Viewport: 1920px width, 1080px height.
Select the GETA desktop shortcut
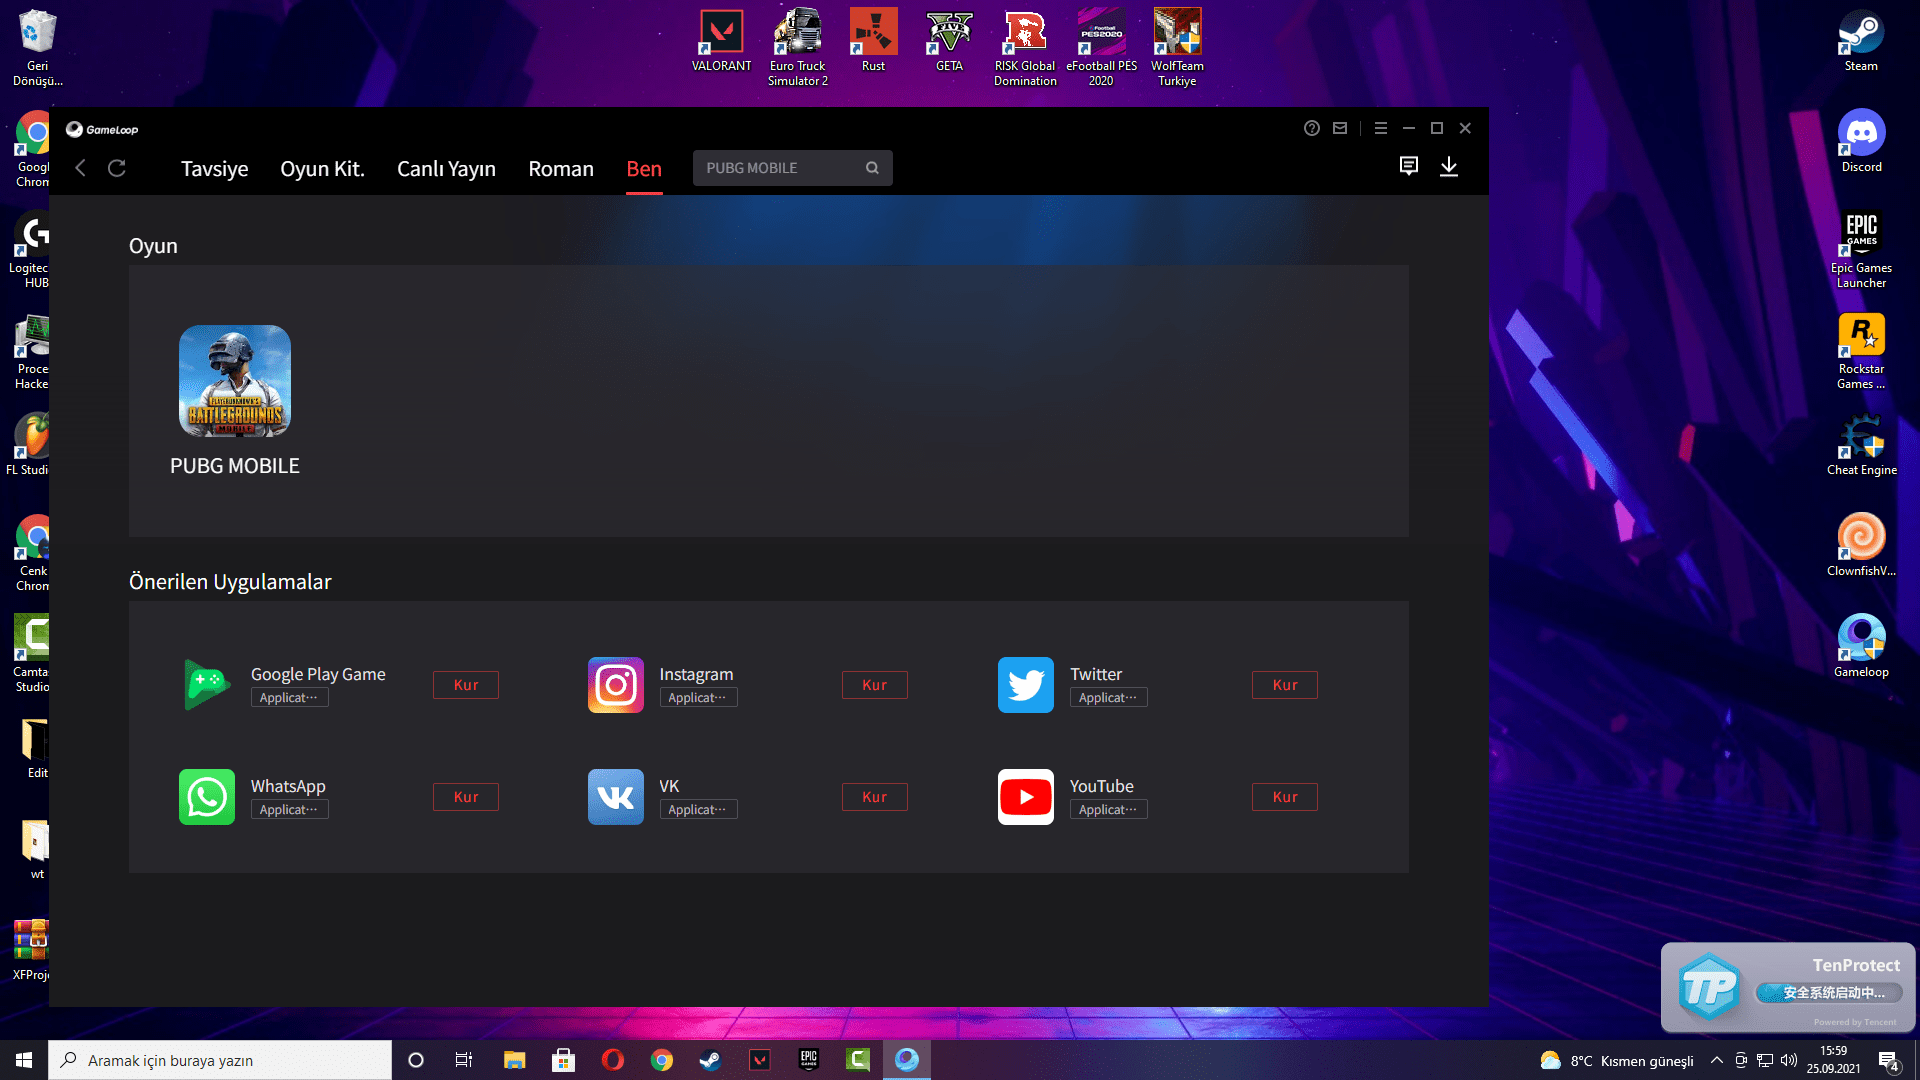[x=950, y=41]
